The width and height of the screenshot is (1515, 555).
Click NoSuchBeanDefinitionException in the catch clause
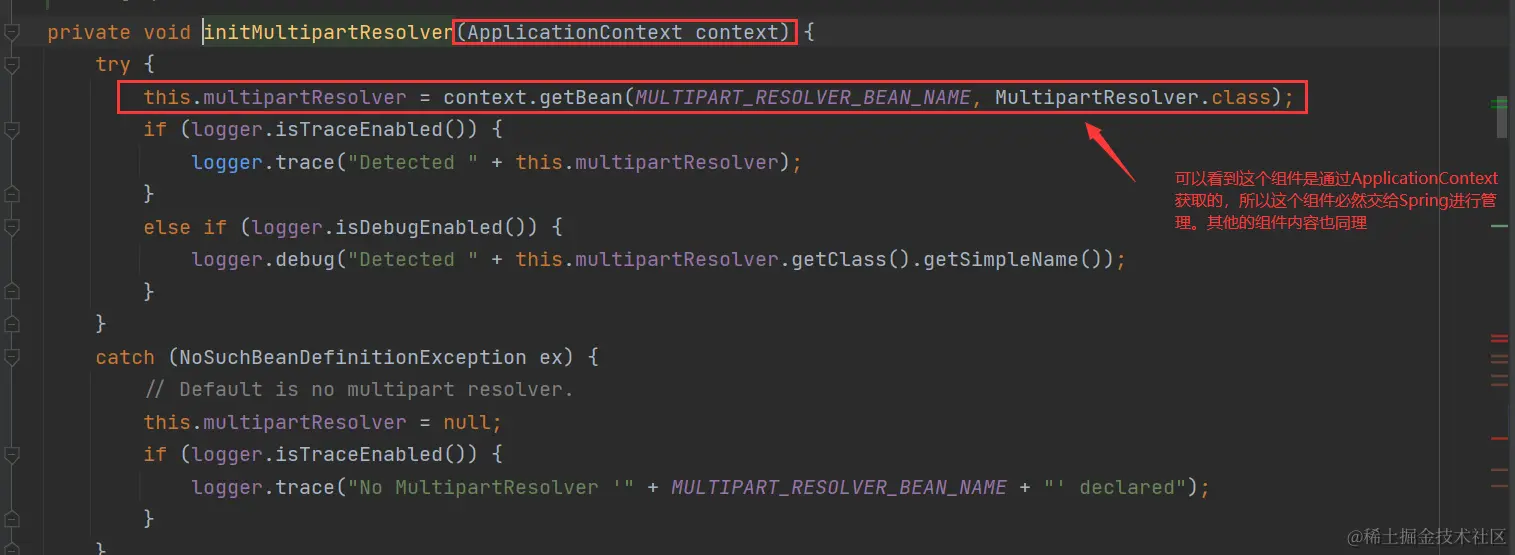353,357
